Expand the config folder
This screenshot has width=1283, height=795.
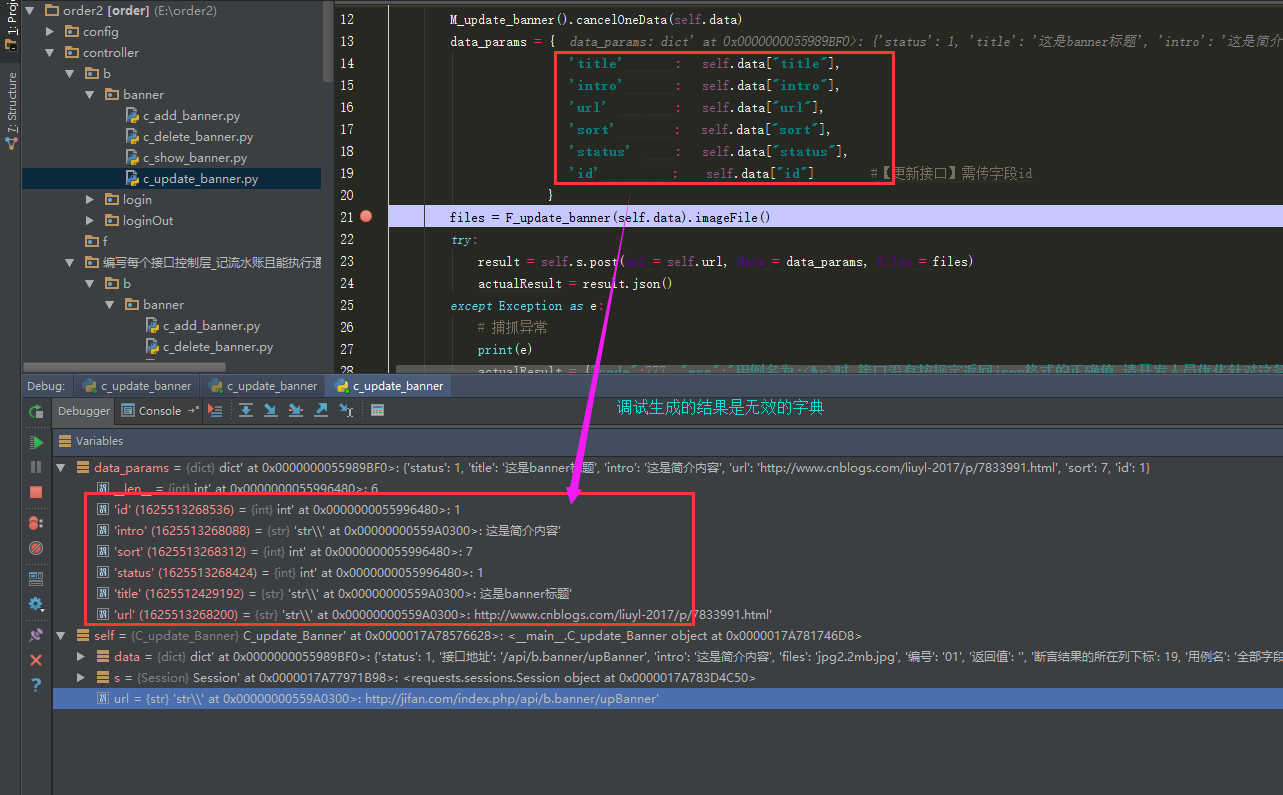50,32
